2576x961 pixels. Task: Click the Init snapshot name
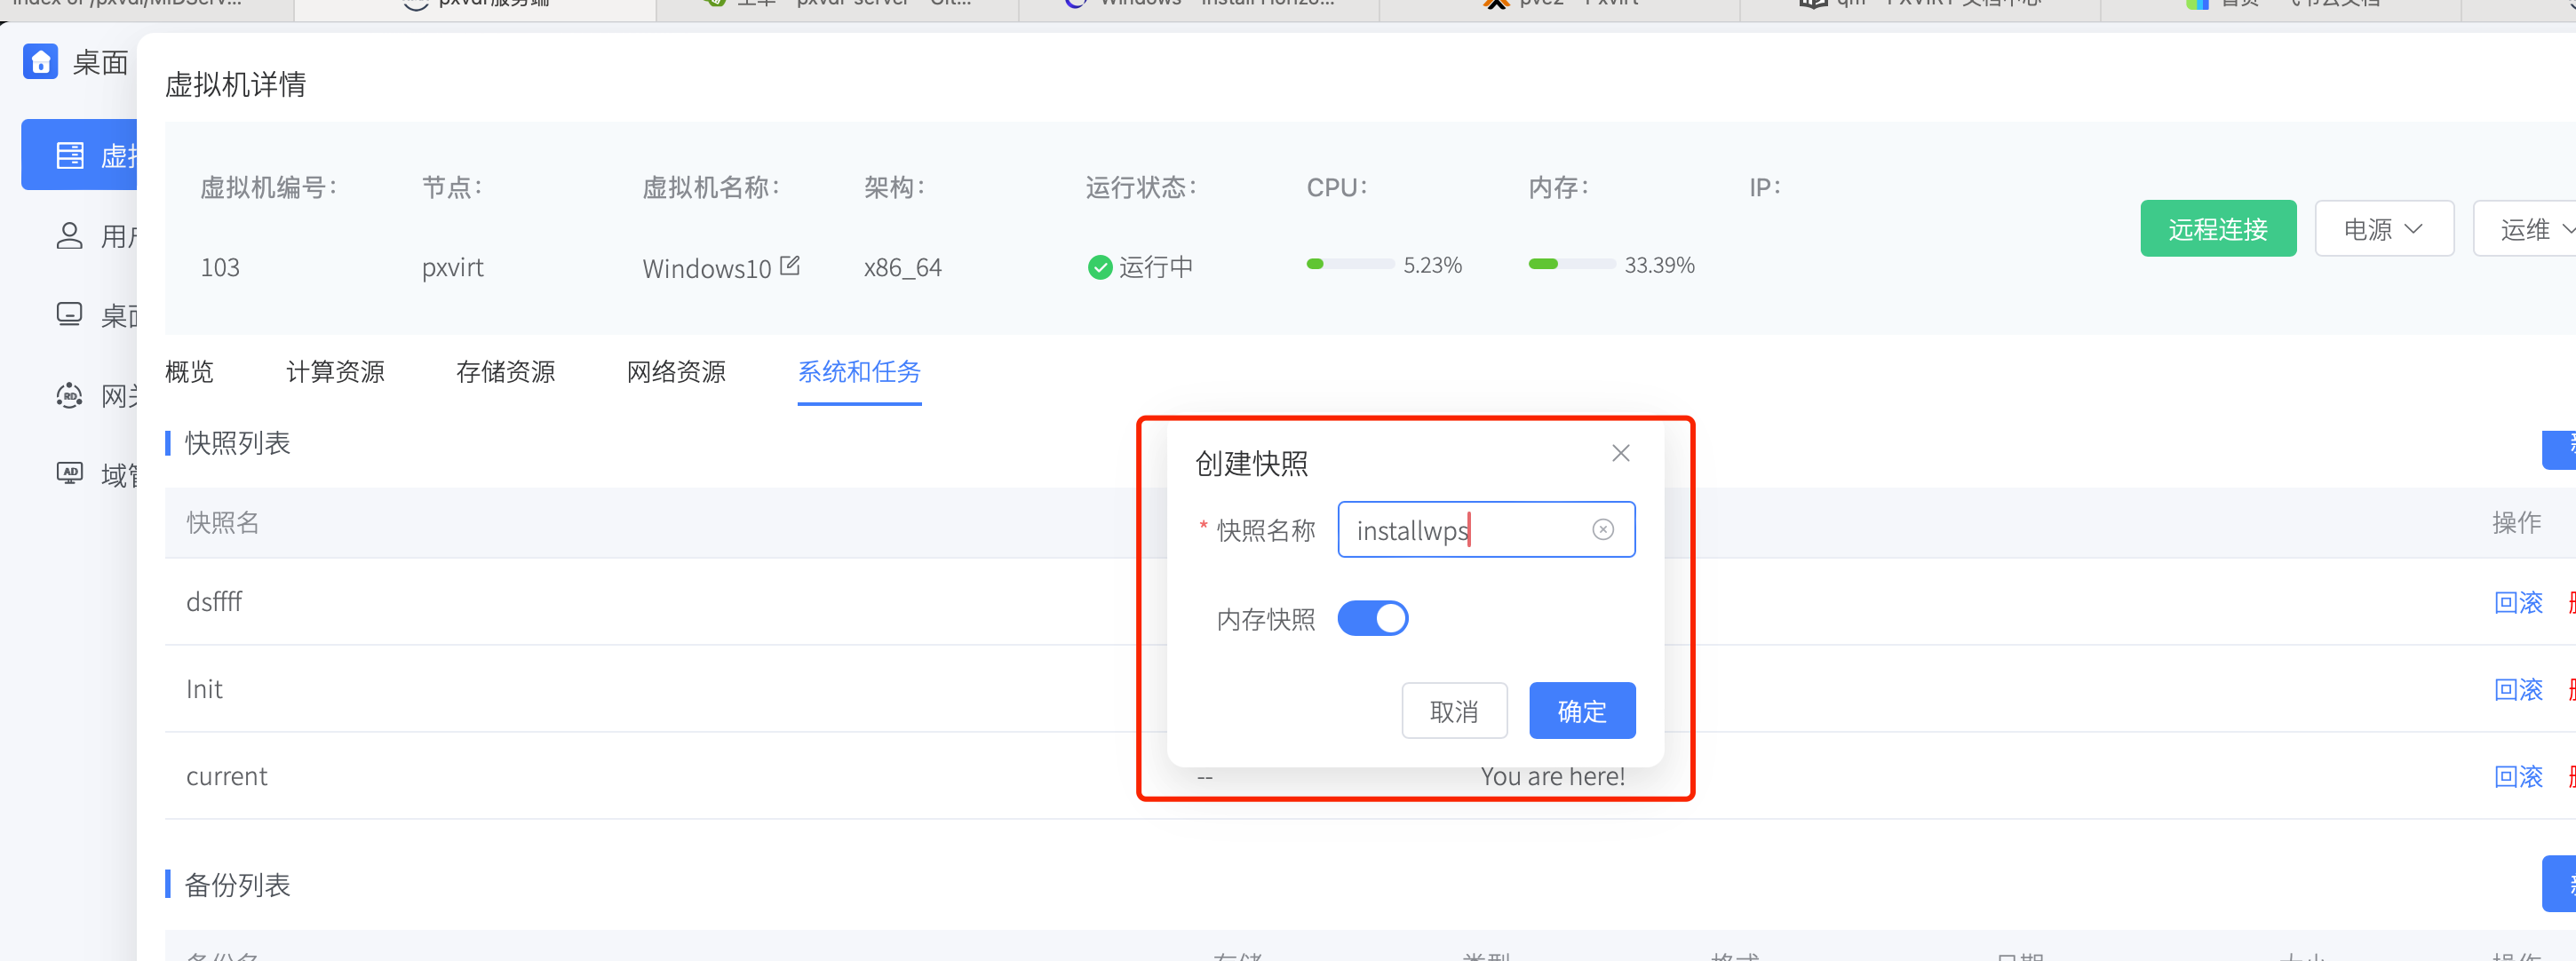click(x=204, y=689)
